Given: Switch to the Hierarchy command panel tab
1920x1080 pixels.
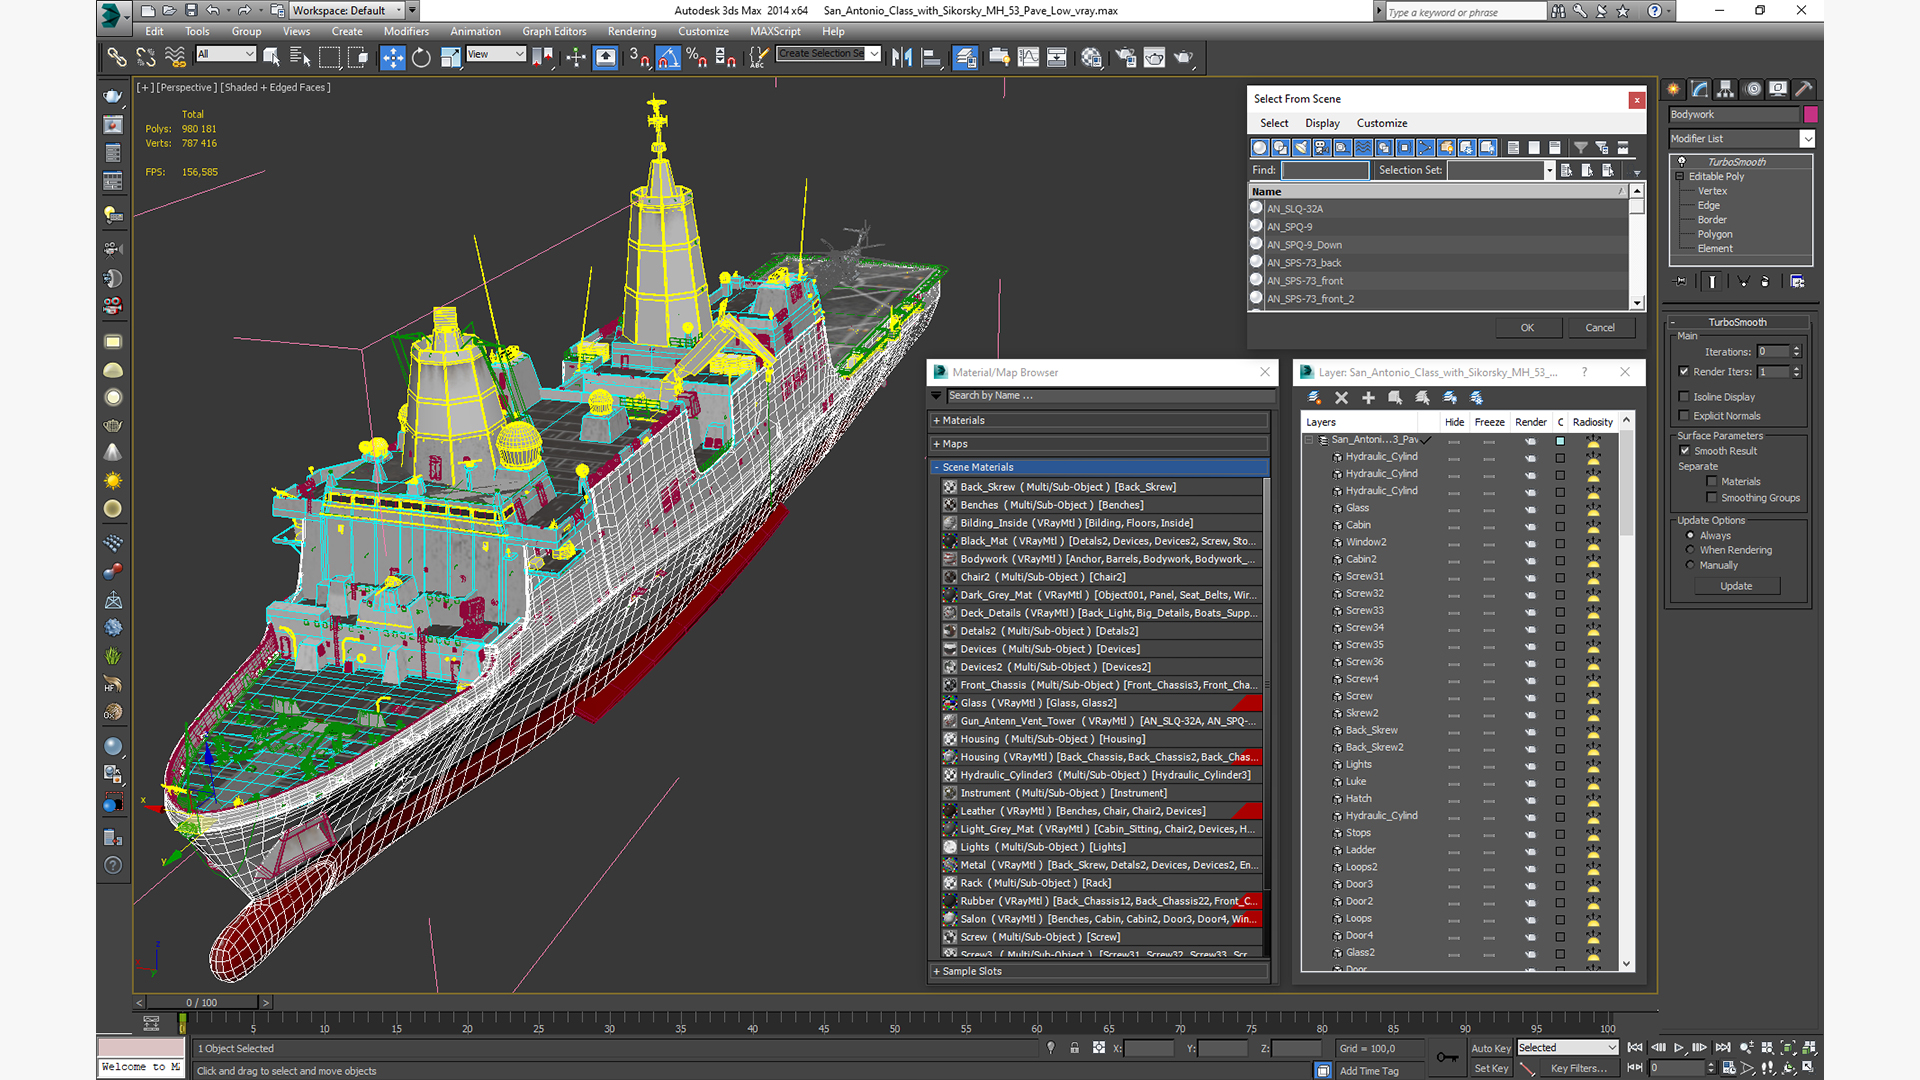Looking at the screenshot, I should point(1725,89).
